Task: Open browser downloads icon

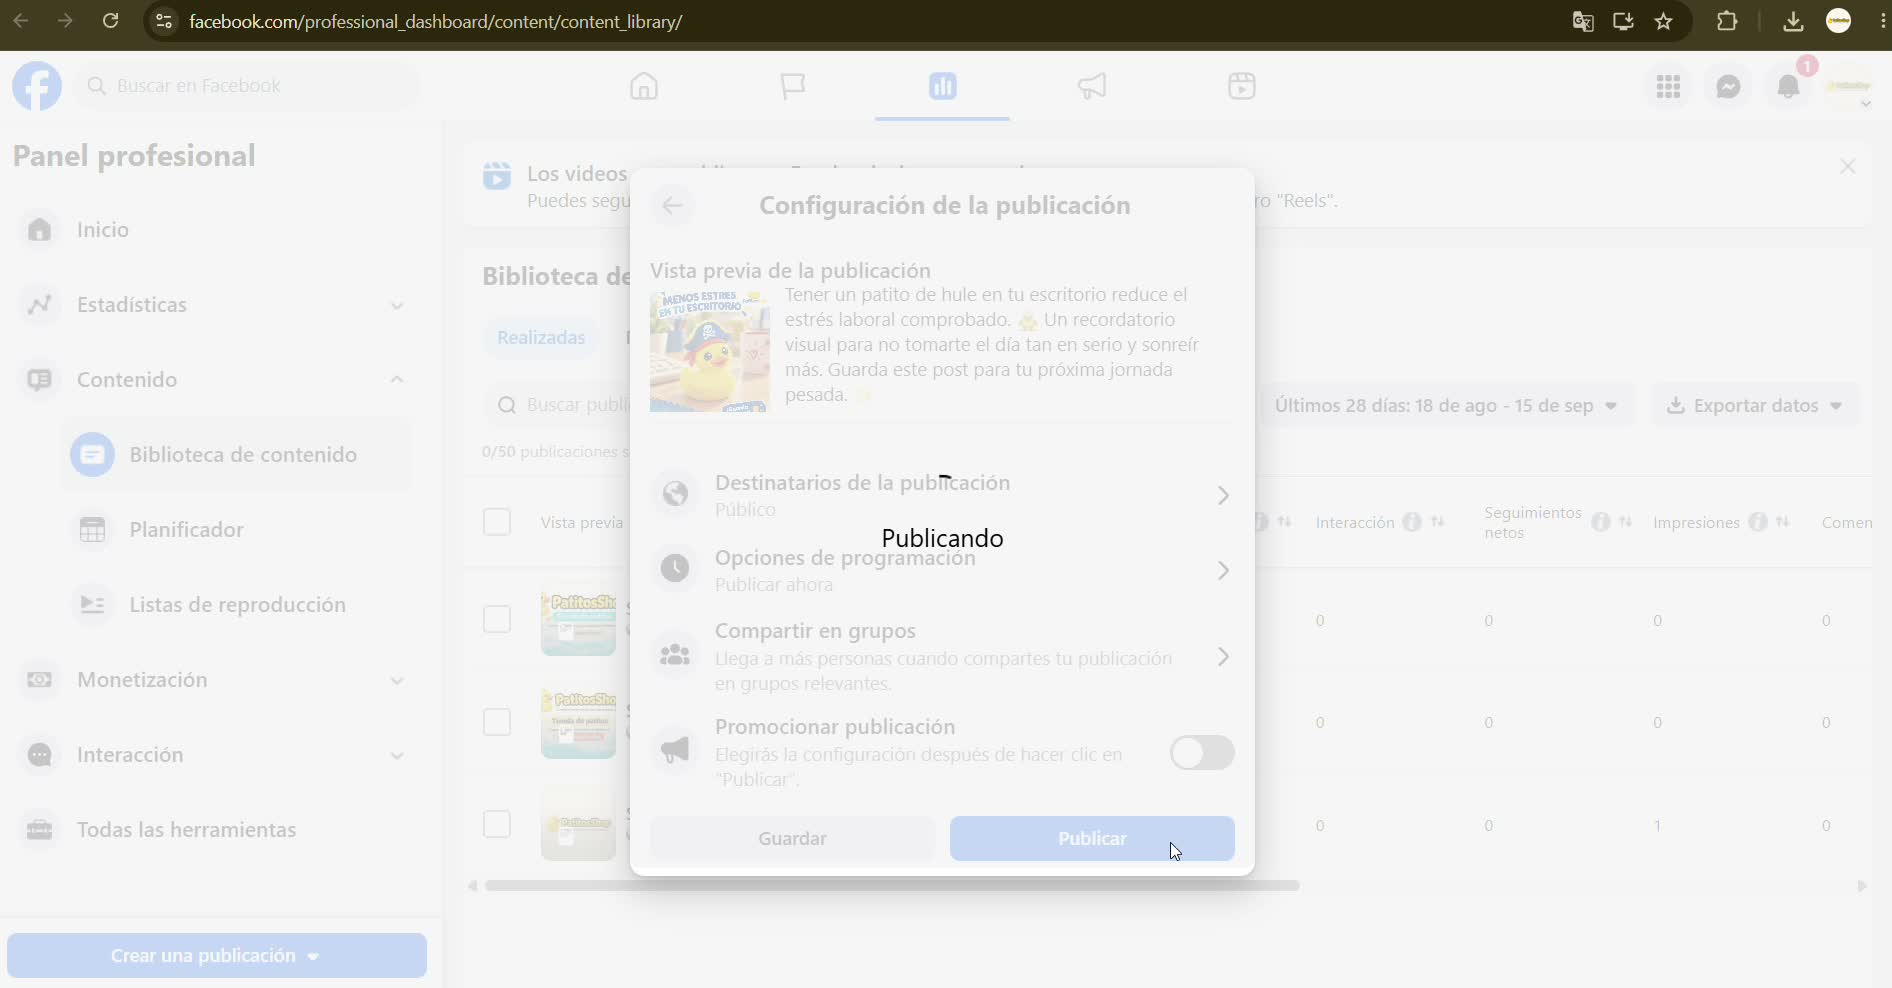Action: [x=1793, y=21]
